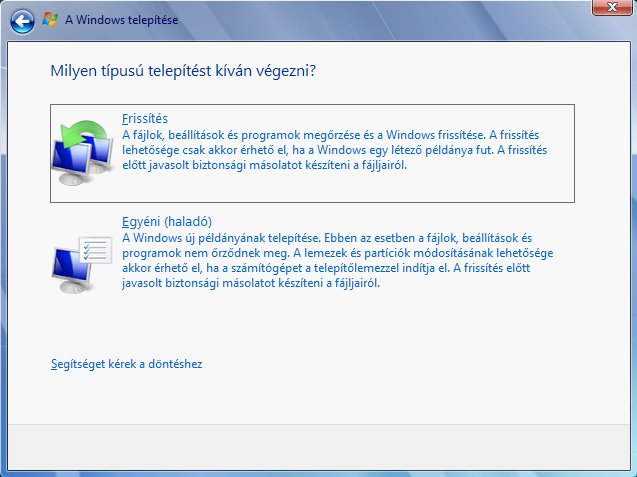Click the 'A Windows telepítése' window title
The image size is (637, 477).
(x=121, y=20)
